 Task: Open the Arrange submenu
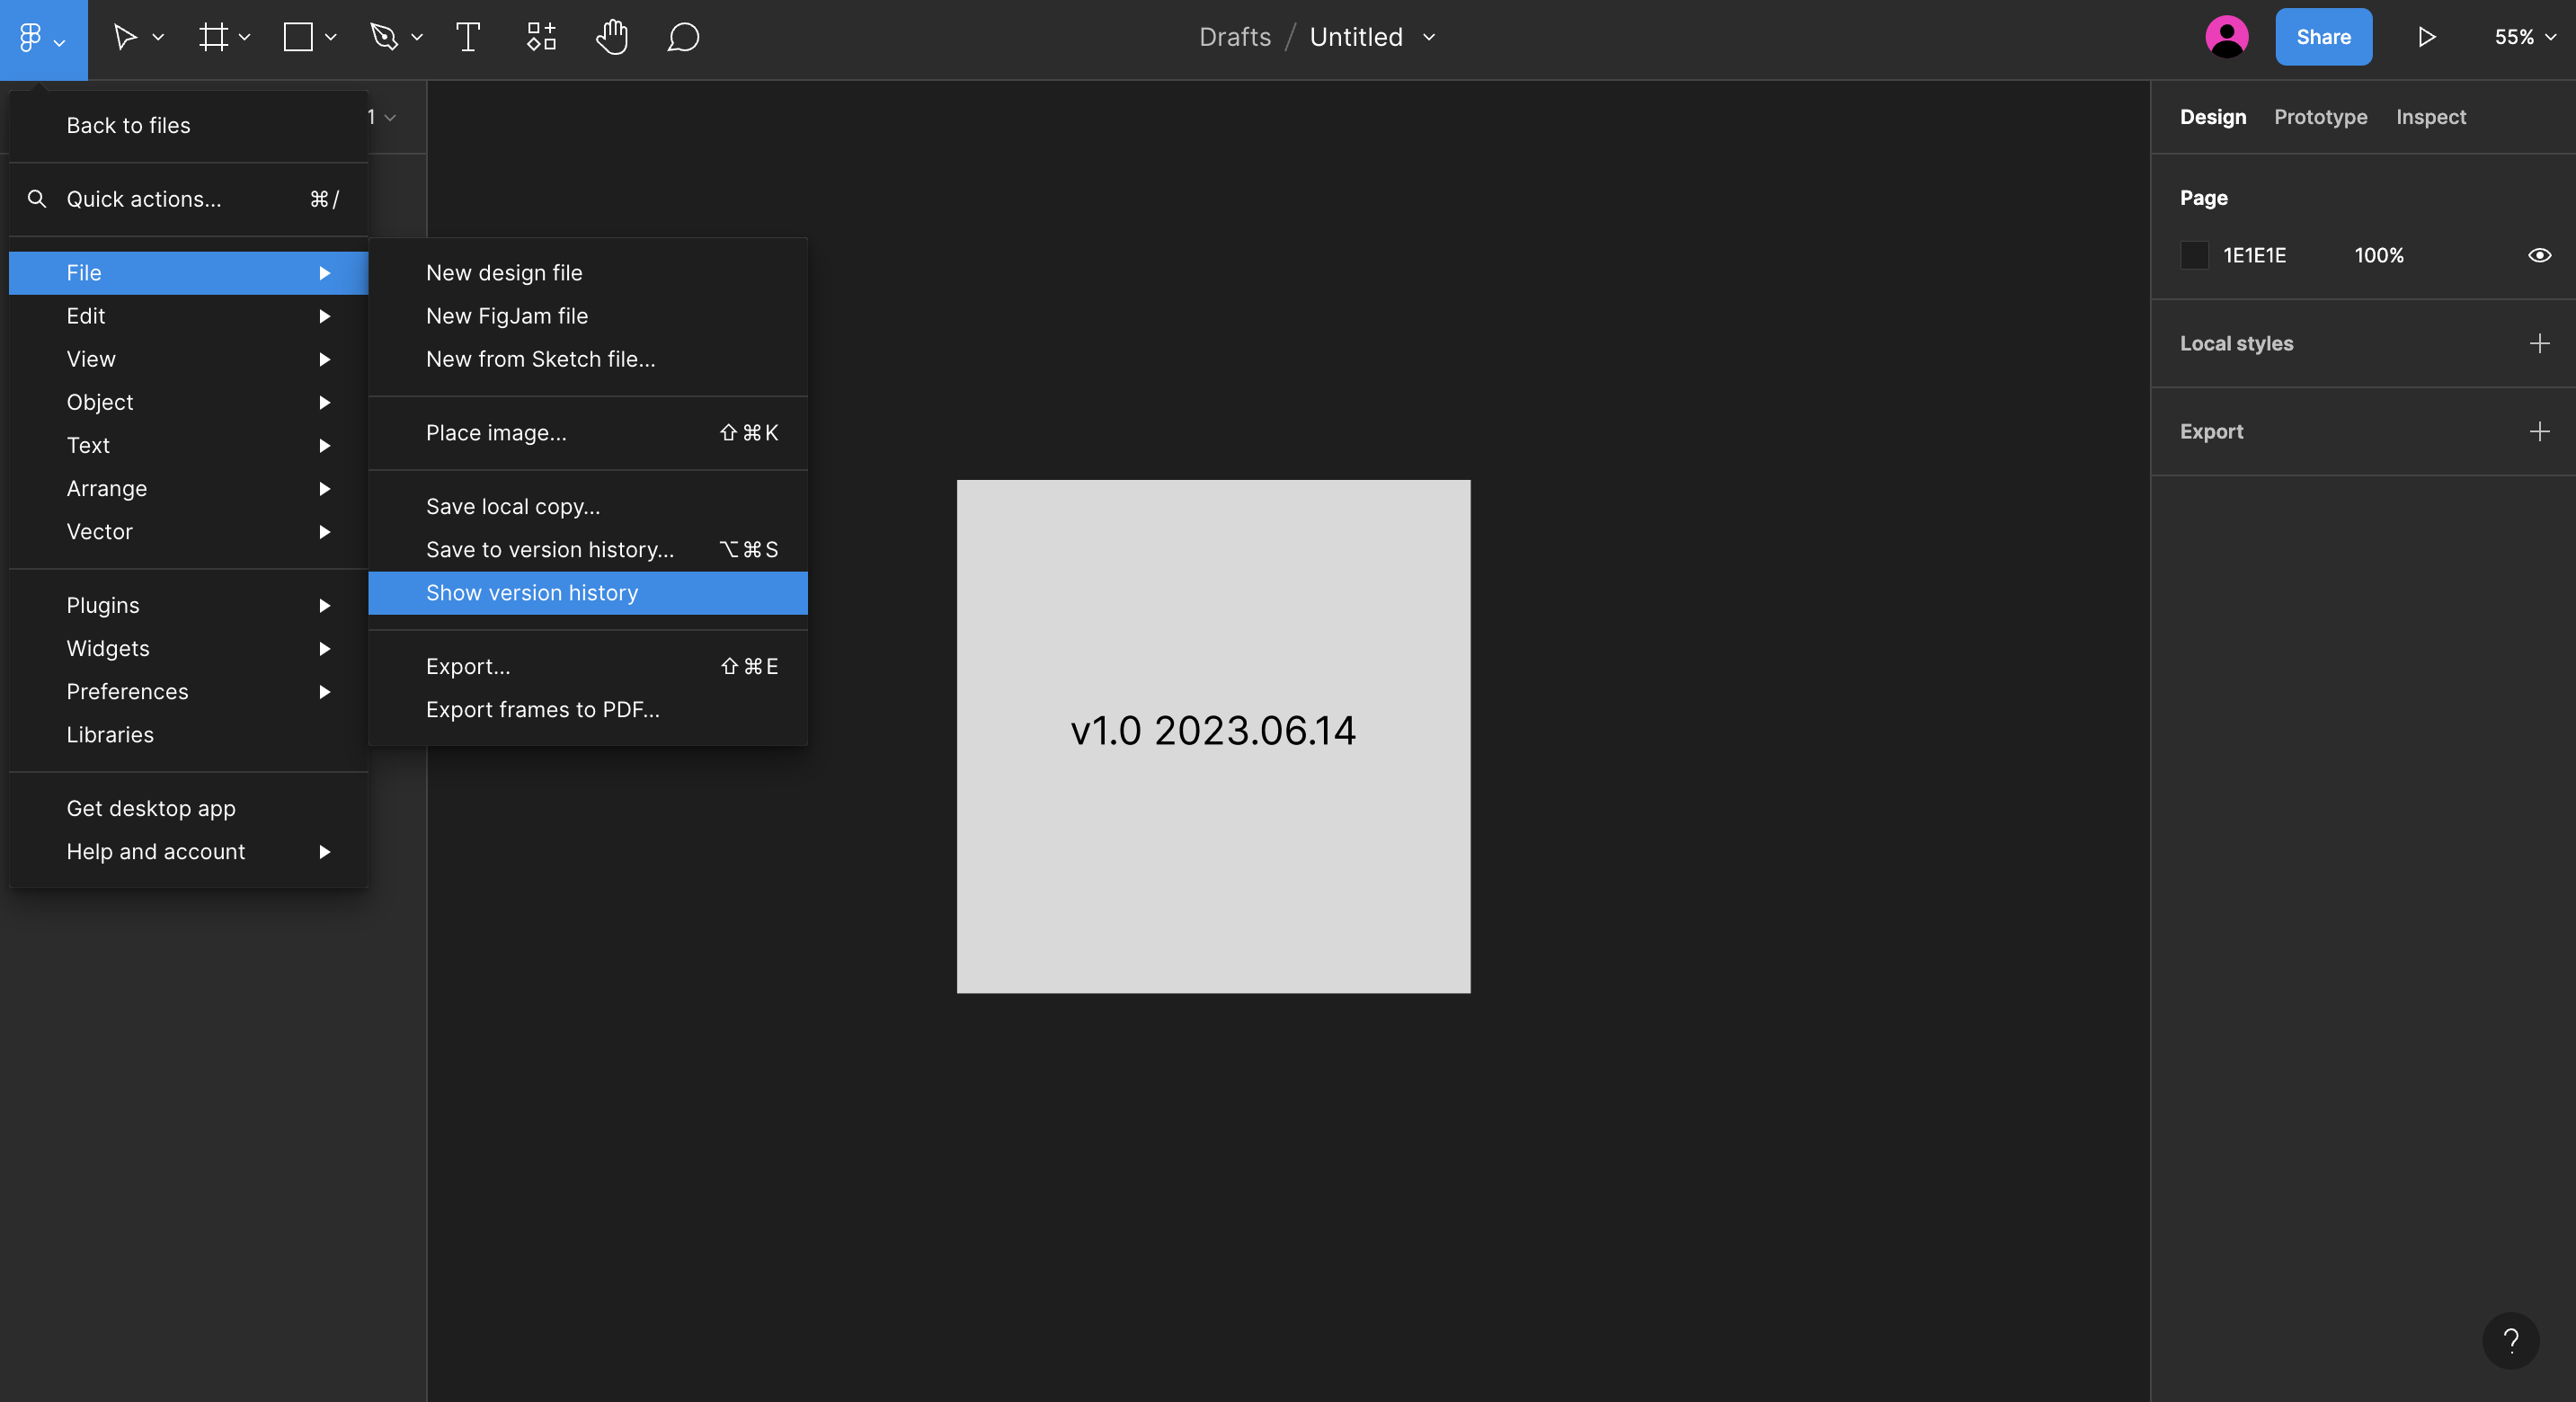click(x=189, y=488)
